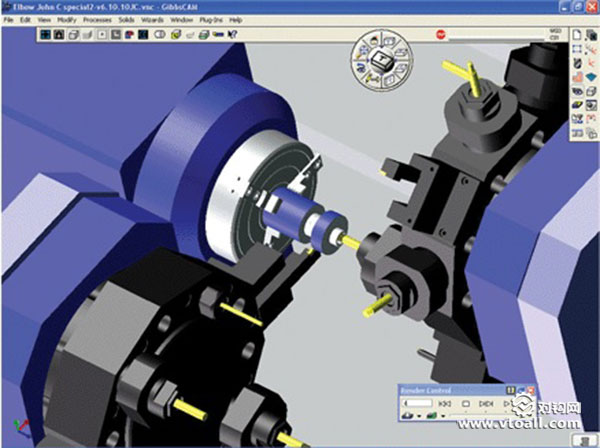Click the blank document icon in right palette
This screenshot has height=448, width=600.
click(x=577, y=35)
